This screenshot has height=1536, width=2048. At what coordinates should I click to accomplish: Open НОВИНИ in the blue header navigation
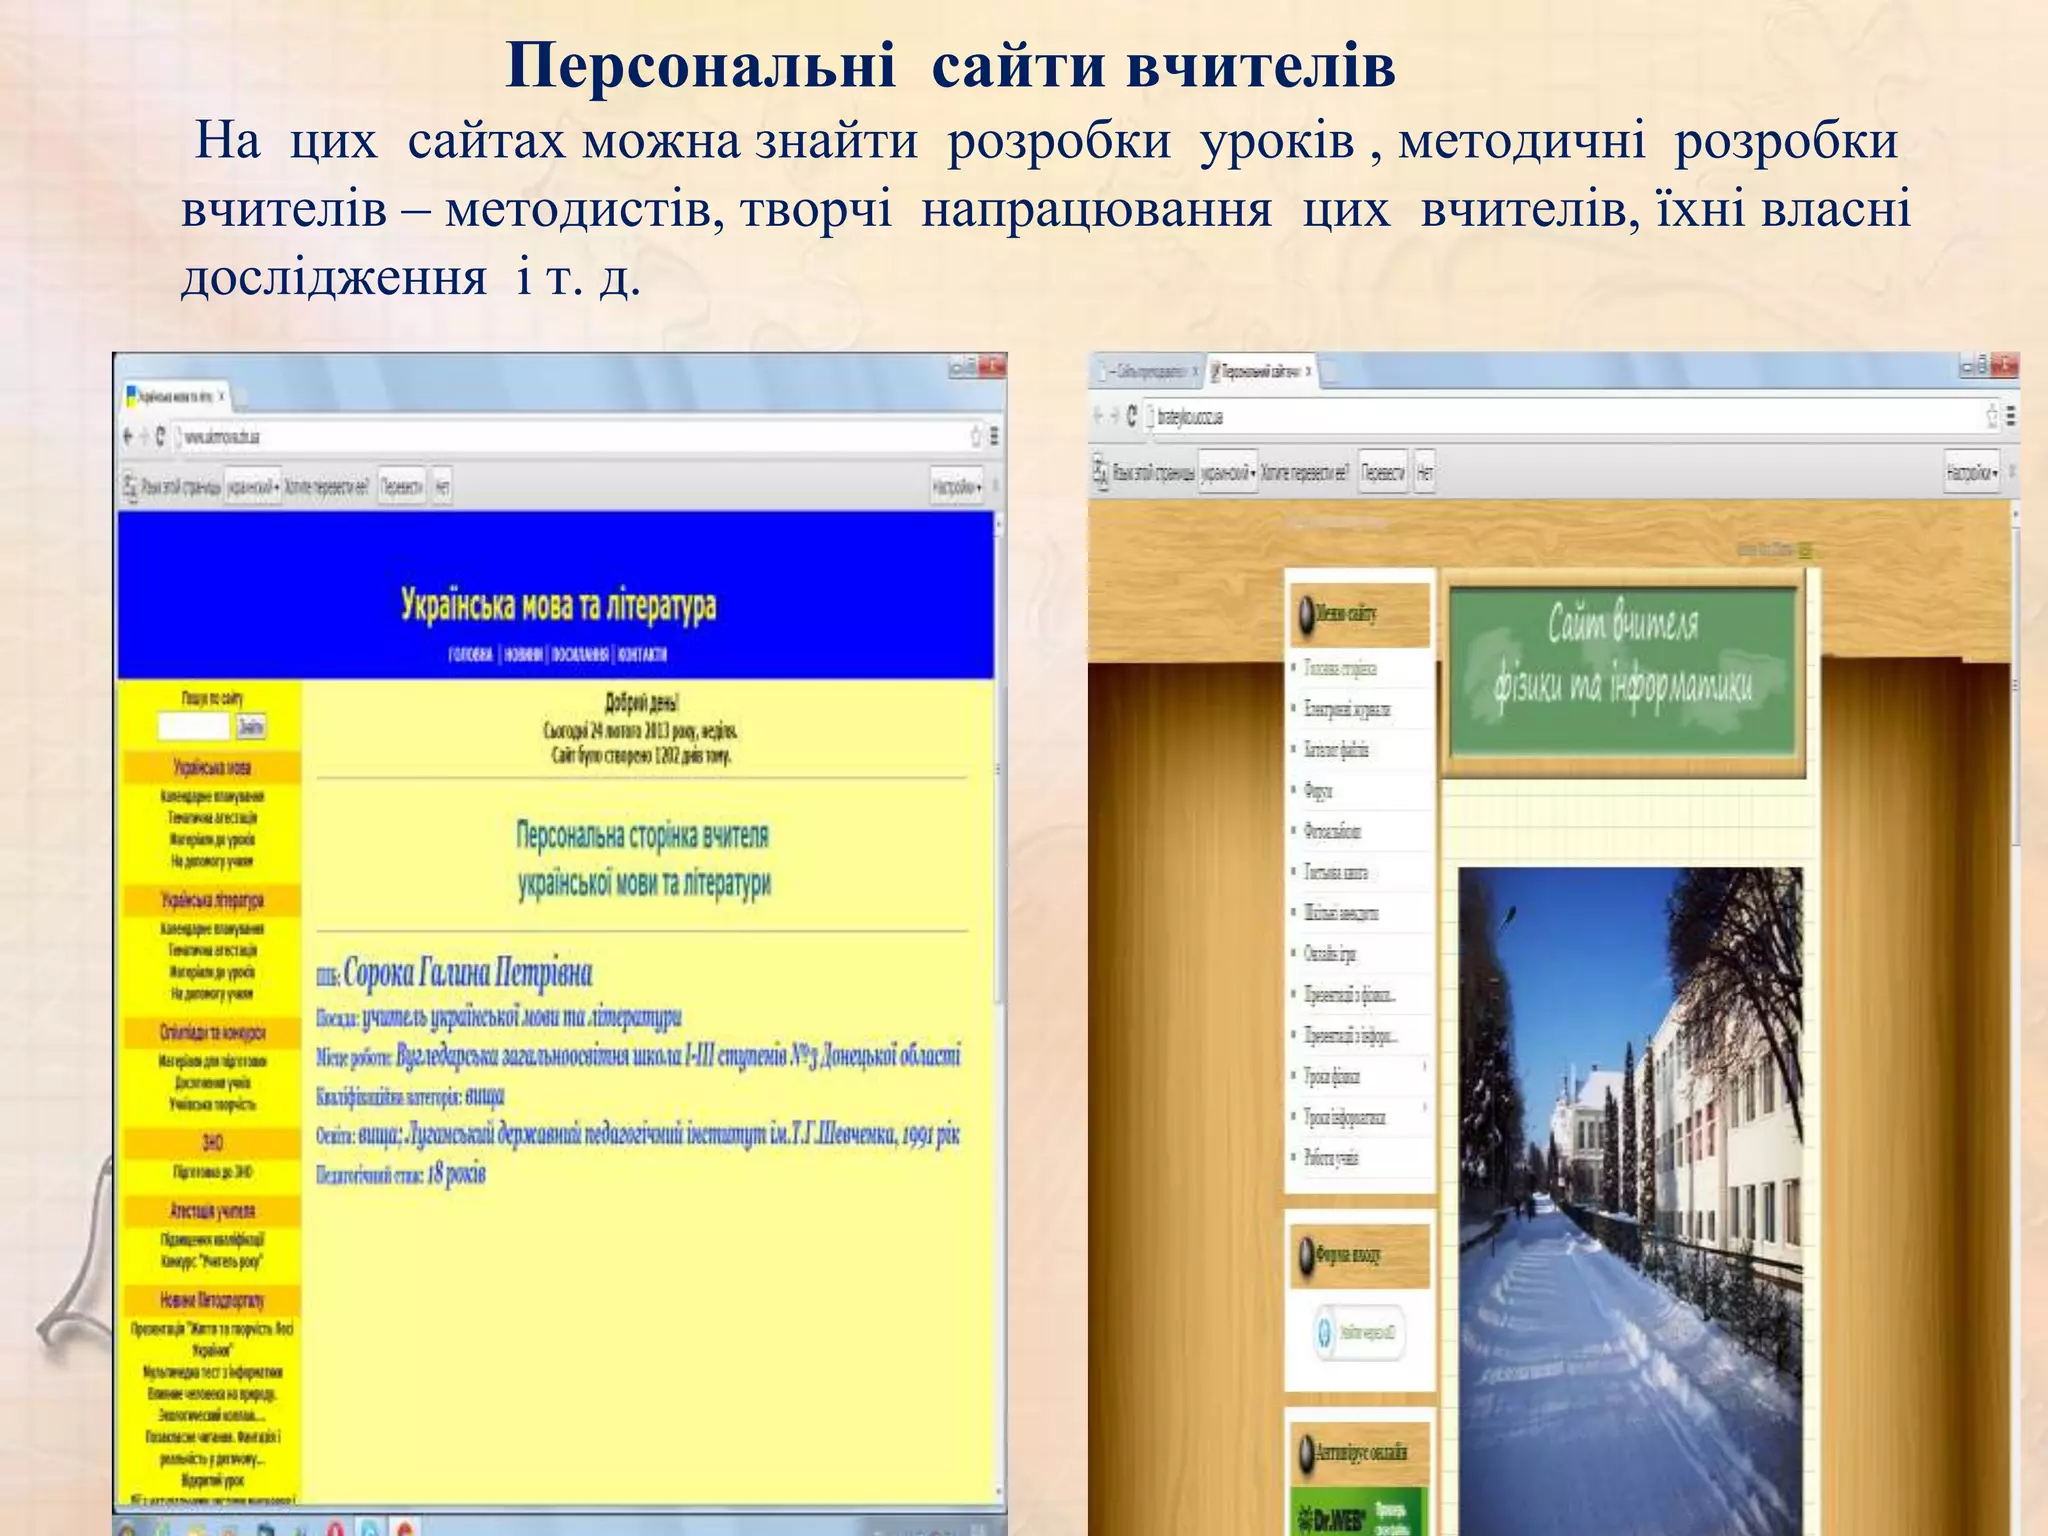click(x=524, y=655)
